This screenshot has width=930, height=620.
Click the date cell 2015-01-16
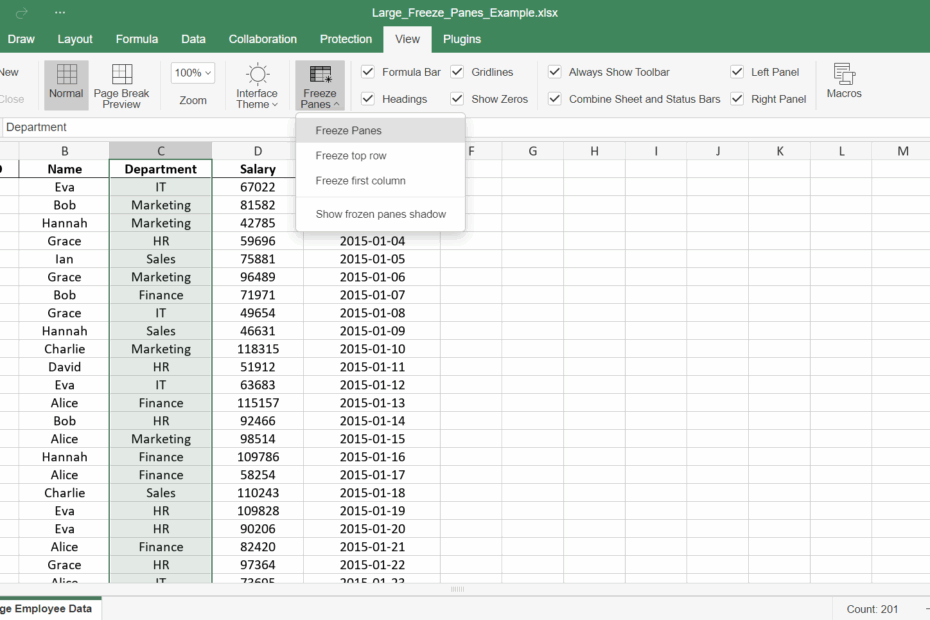point(372,457)
